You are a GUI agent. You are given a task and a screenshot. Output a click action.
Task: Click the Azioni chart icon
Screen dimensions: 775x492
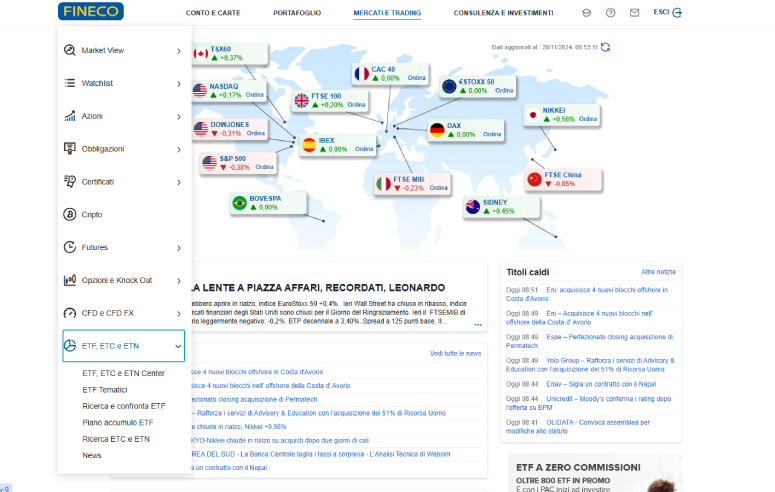click(70, 116)
